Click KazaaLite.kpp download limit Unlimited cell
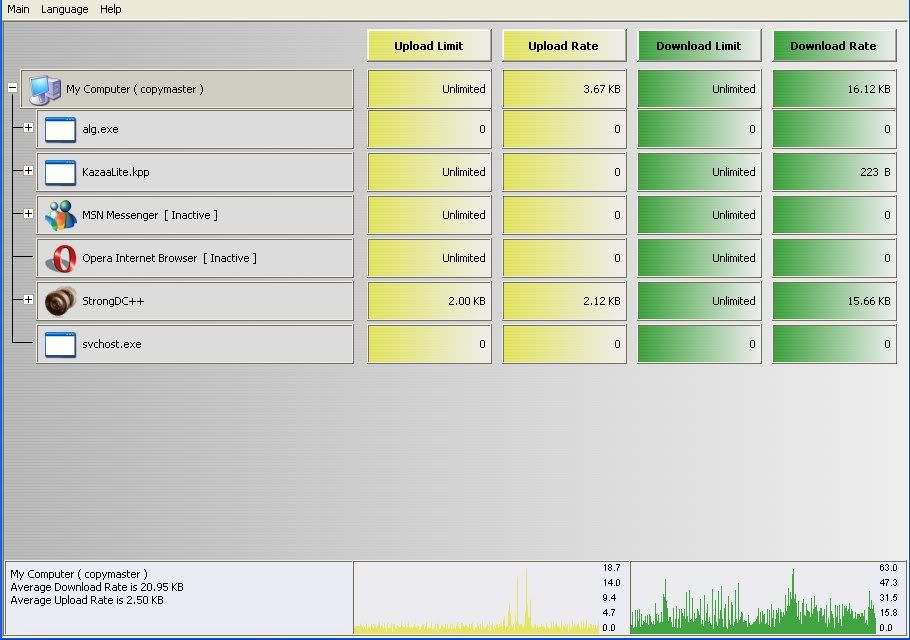 tap(699, 172)
